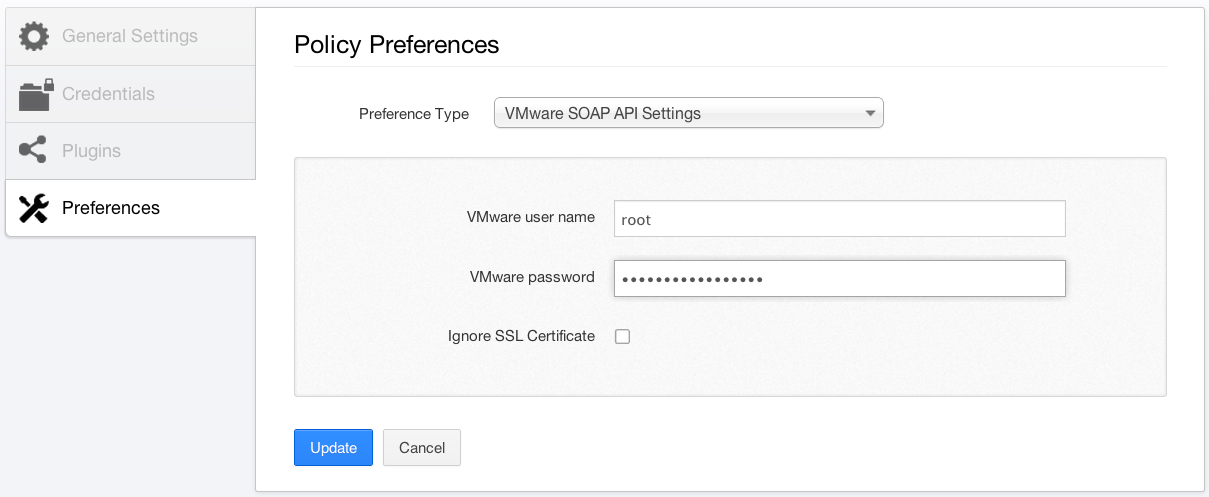Screen dimensions: 1209x497
Task: Switch to the Credentials tab label
Action: coord(108,94)
